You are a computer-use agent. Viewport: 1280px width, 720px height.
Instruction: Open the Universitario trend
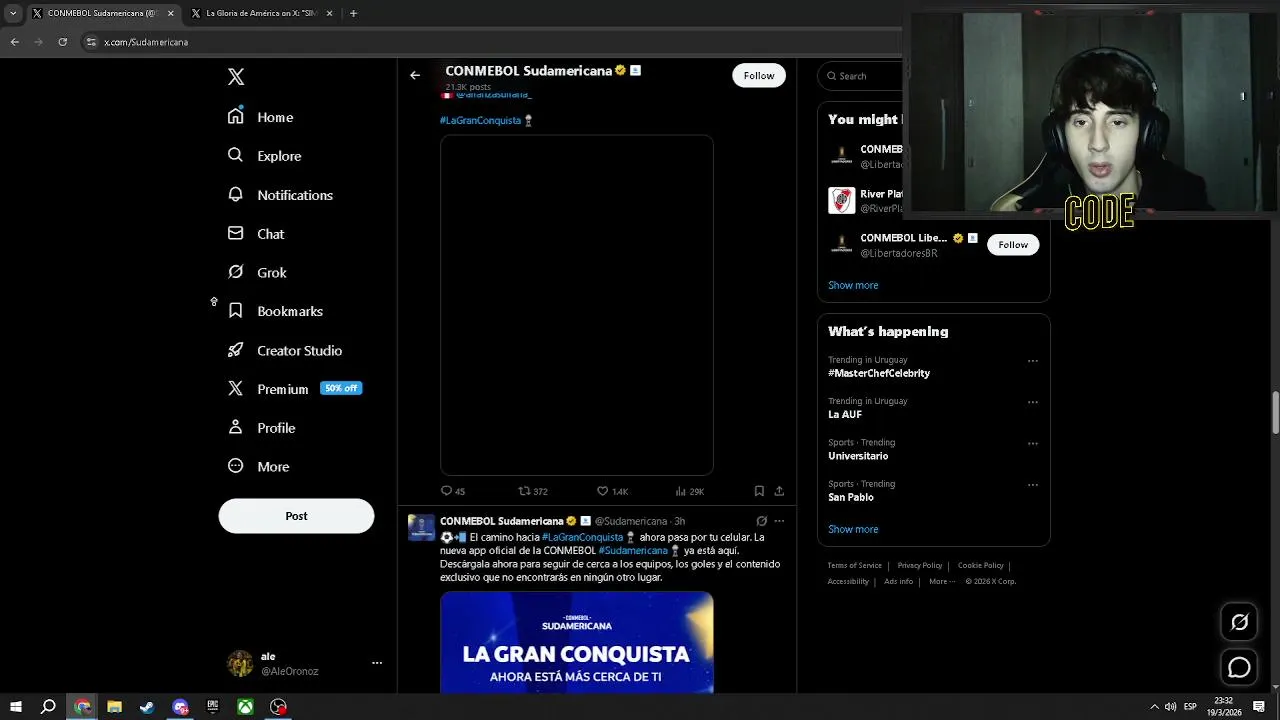pos(858,456)
